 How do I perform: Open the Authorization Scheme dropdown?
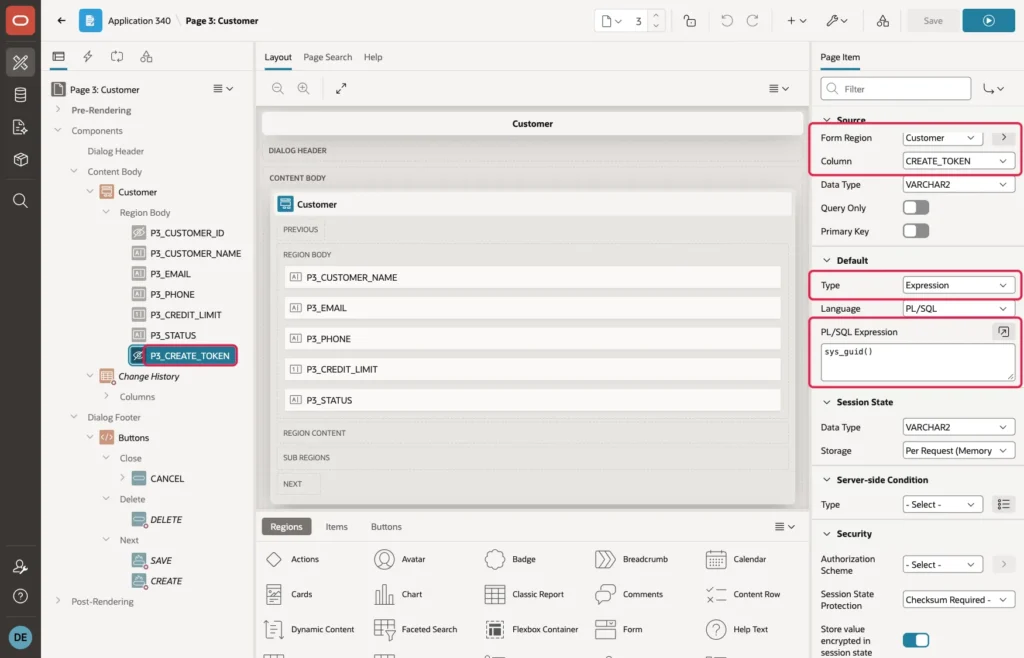tap(943, 565)
